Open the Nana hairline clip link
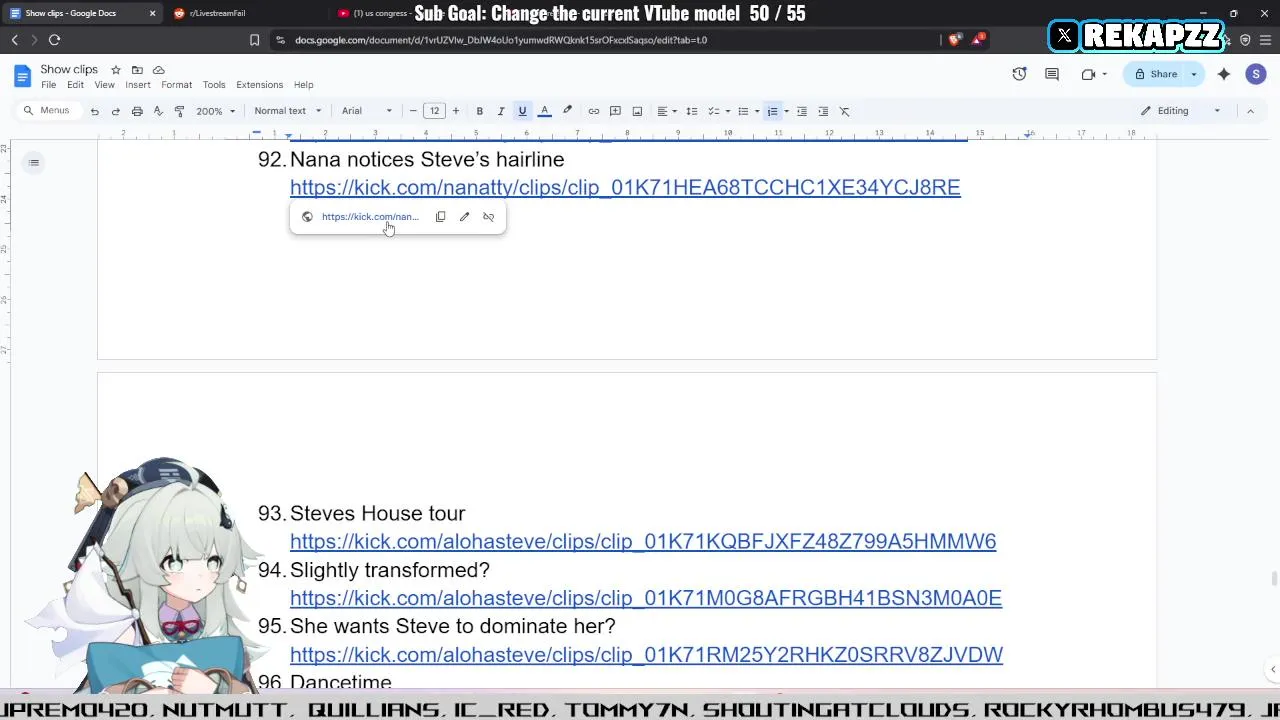 tap(625, 187)
